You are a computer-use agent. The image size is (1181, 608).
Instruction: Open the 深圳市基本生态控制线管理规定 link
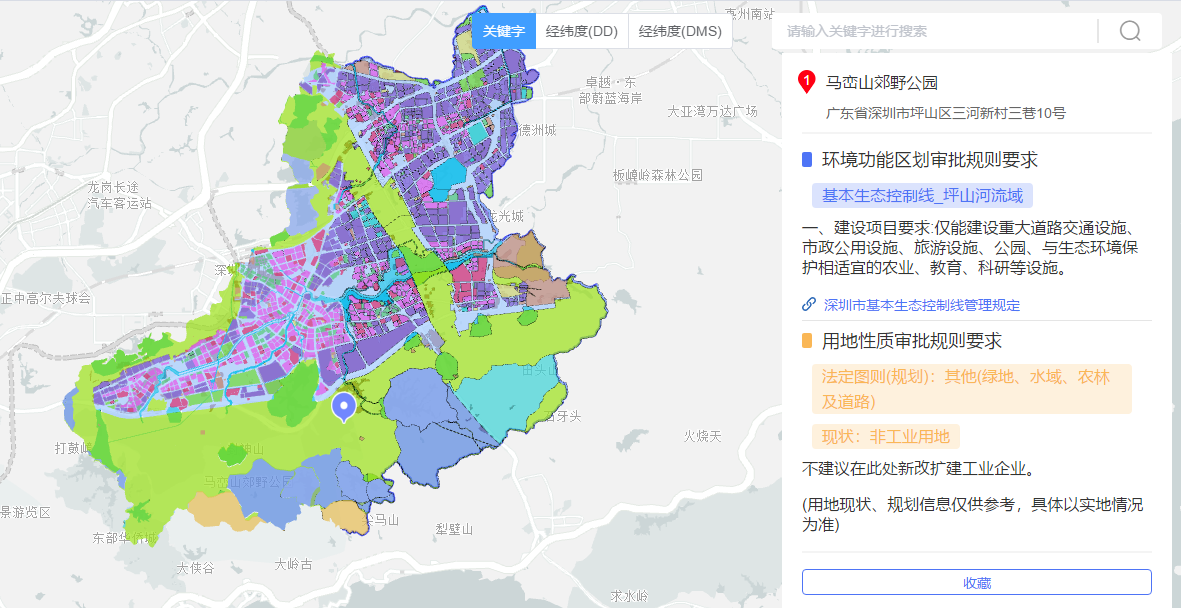(x=922, y=305)
